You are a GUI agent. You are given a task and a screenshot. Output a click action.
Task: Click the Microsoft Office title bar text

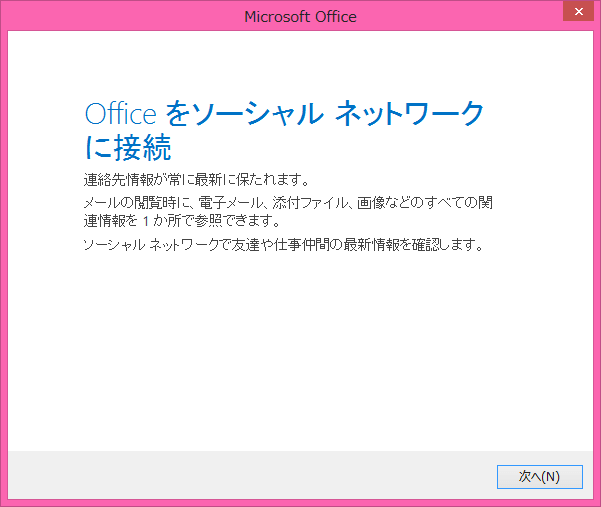[300, 16]
